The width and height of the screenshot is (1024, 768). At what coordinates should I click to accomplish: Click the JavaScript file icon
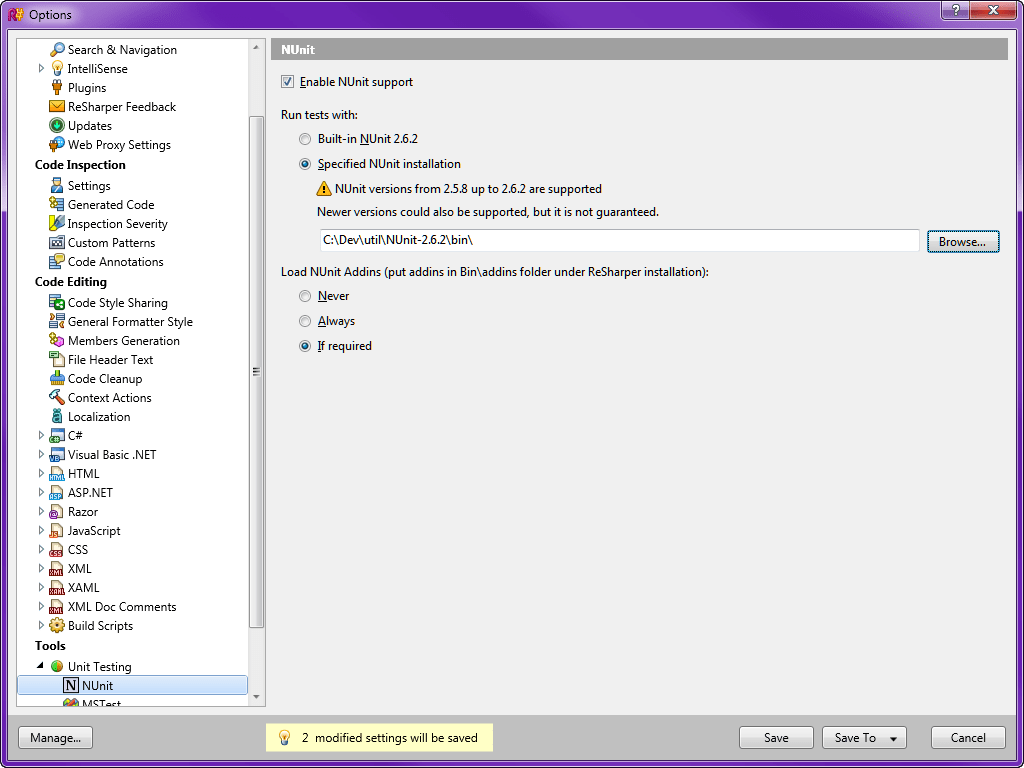coord(57,530)
